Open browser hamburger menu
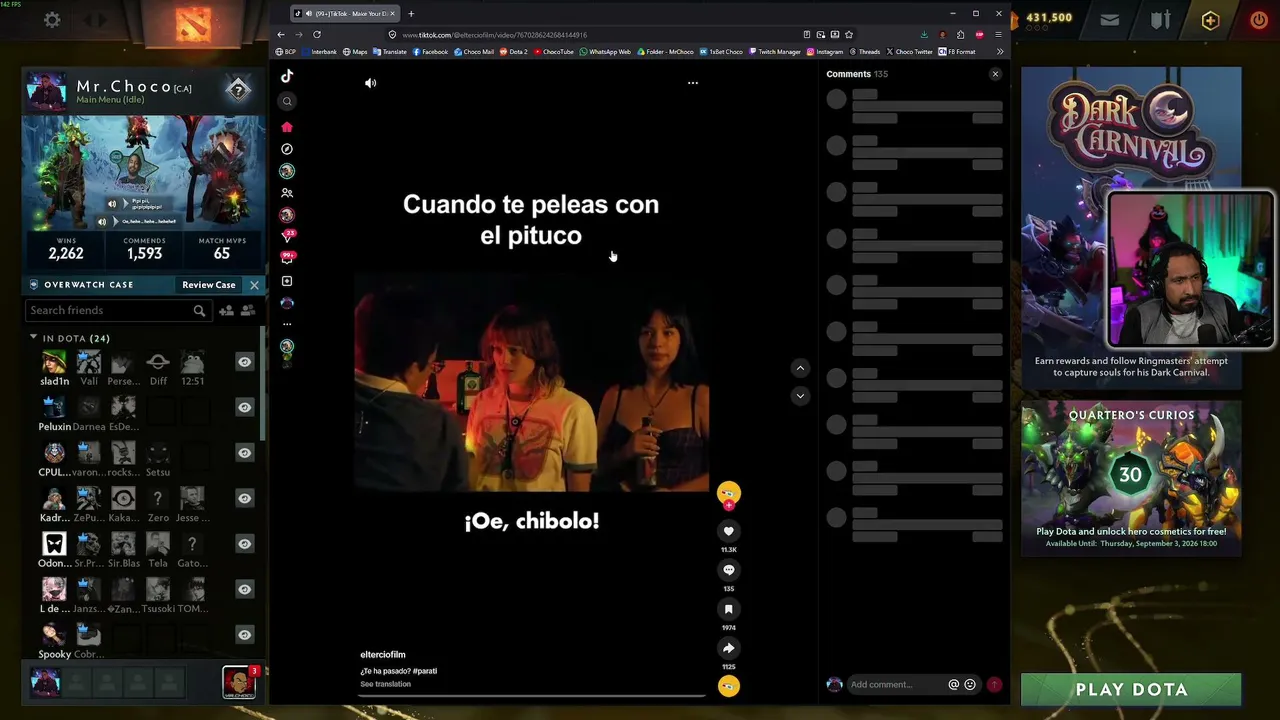 998,35
